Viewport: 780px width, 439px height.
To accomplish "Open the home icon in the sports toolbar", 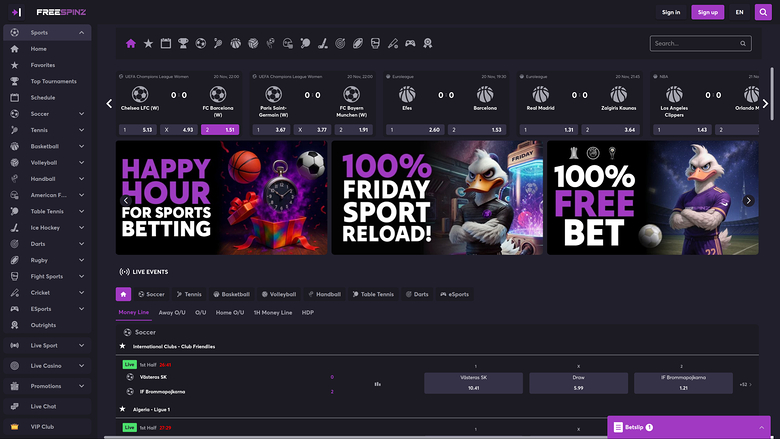I will click(x=131, y=44).
